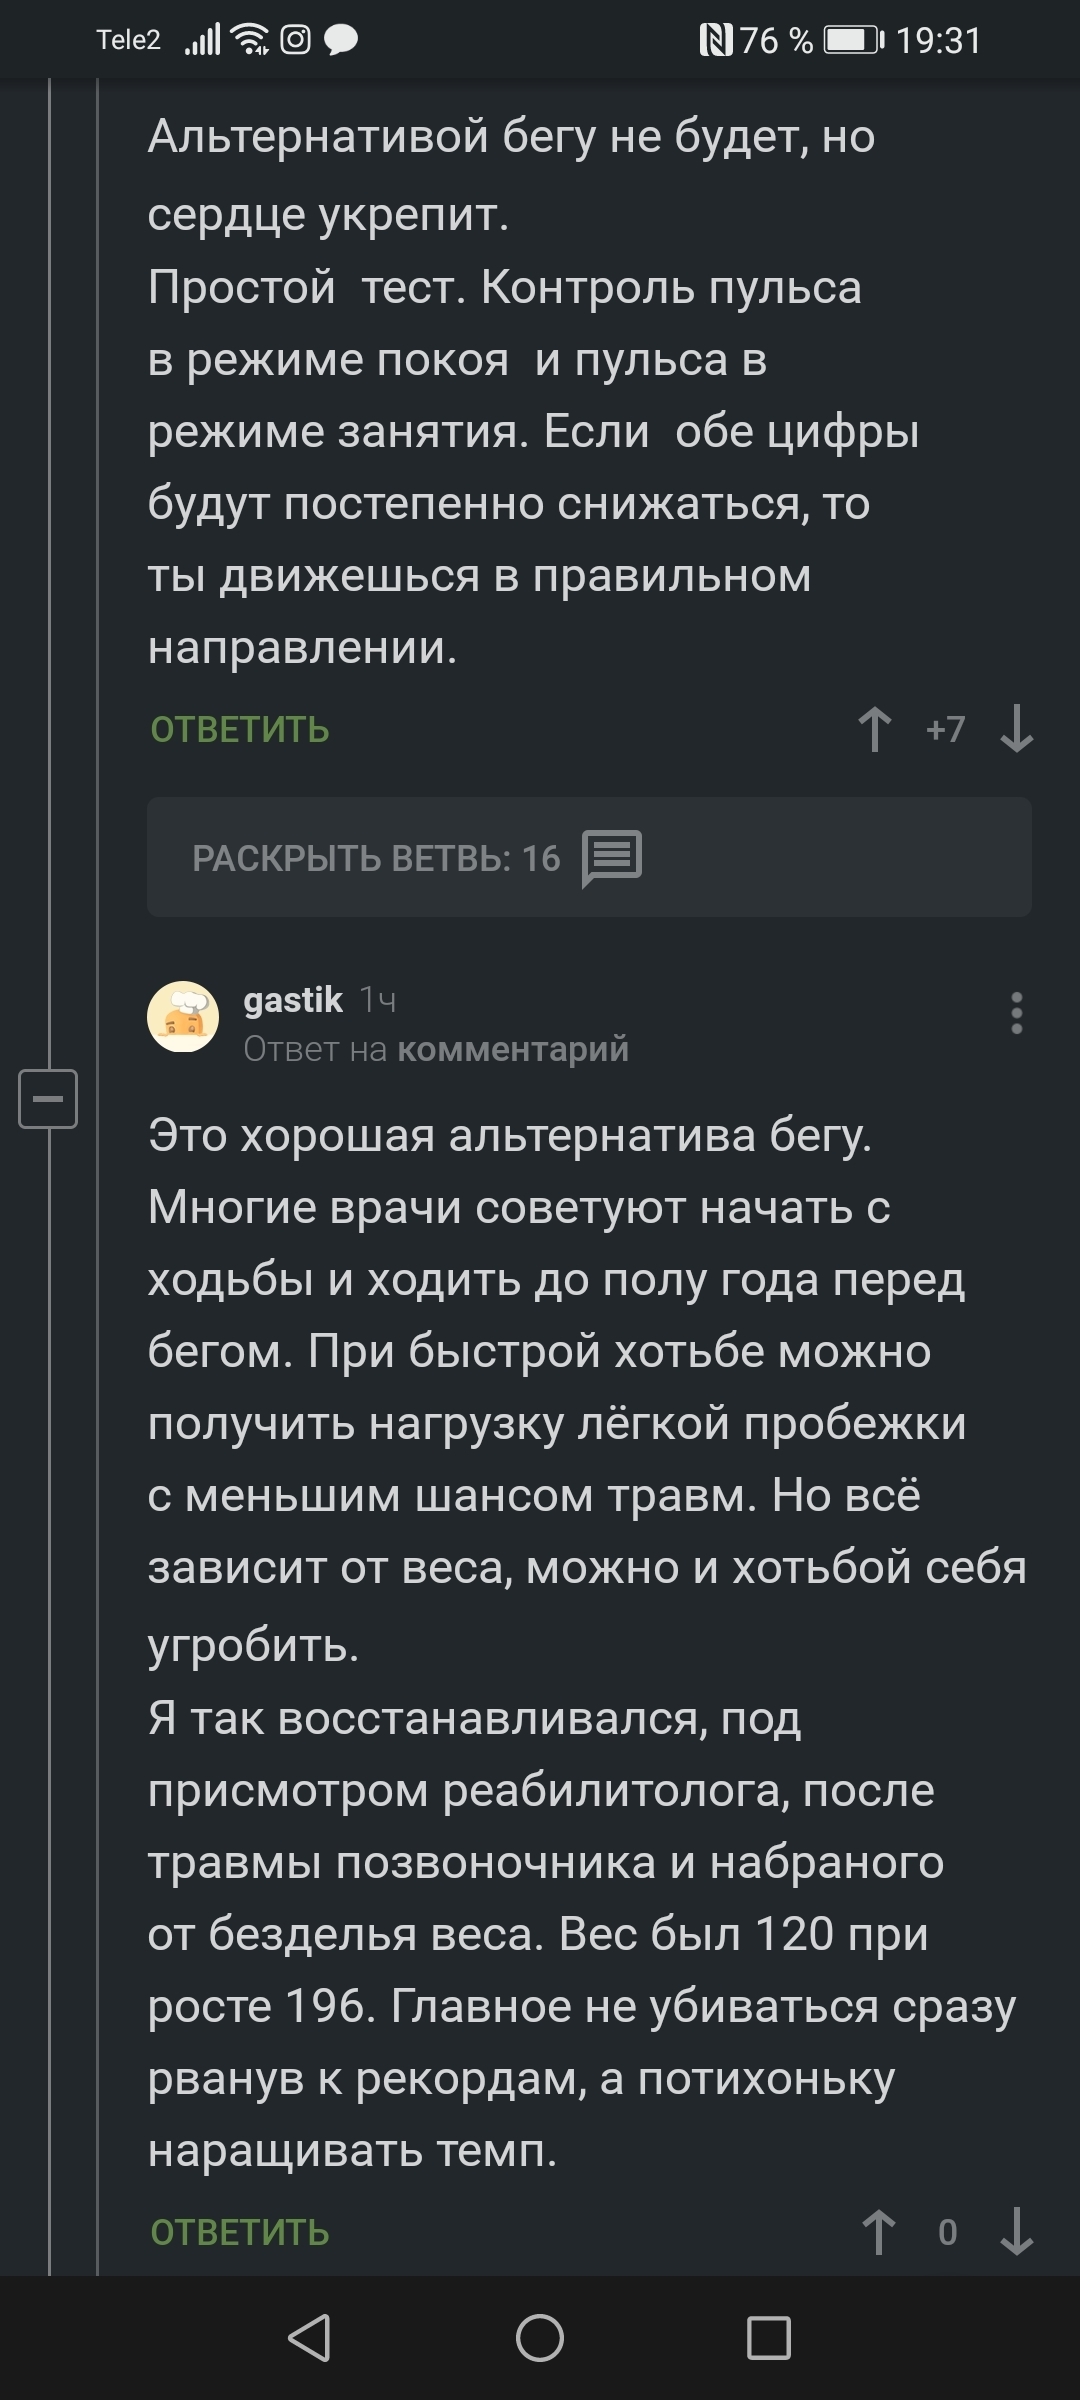
Task: Downvote the comment rated +7
Action: pos(1016,729)
